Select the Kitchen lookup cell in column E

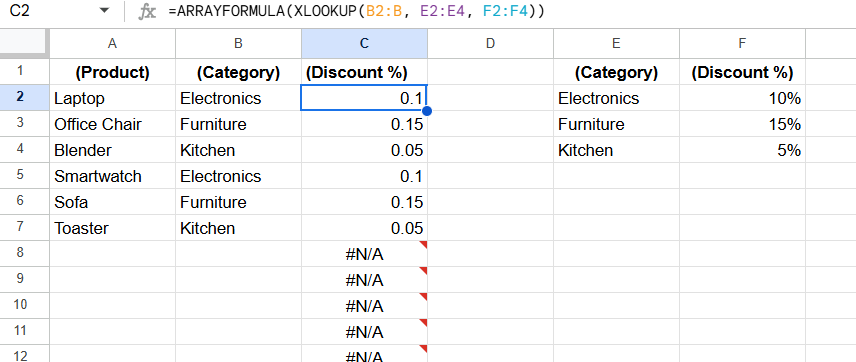(616, 150)
